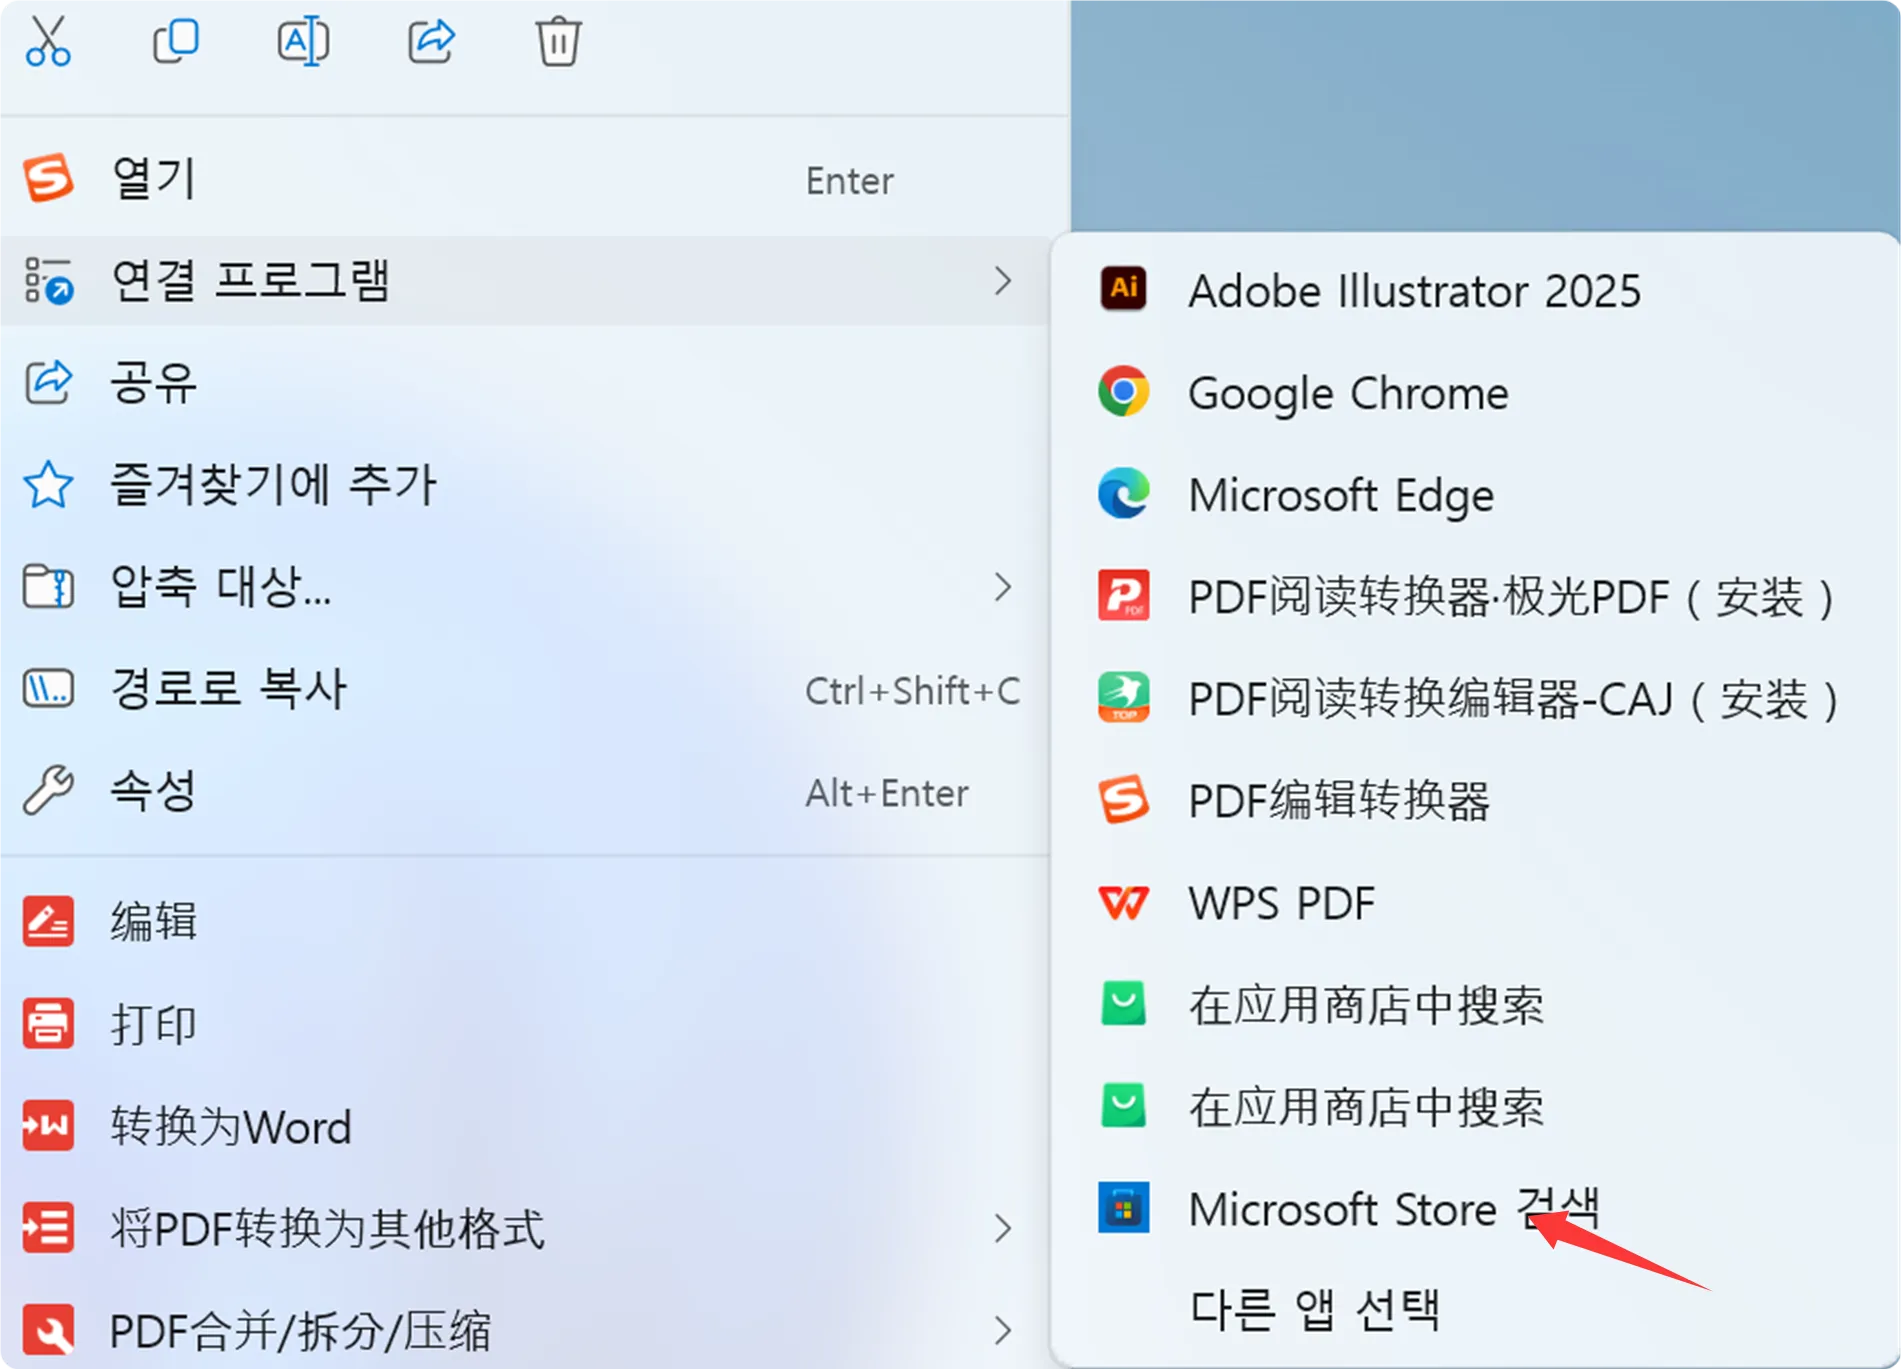Click the WPS PDF red W icon

1123,903
